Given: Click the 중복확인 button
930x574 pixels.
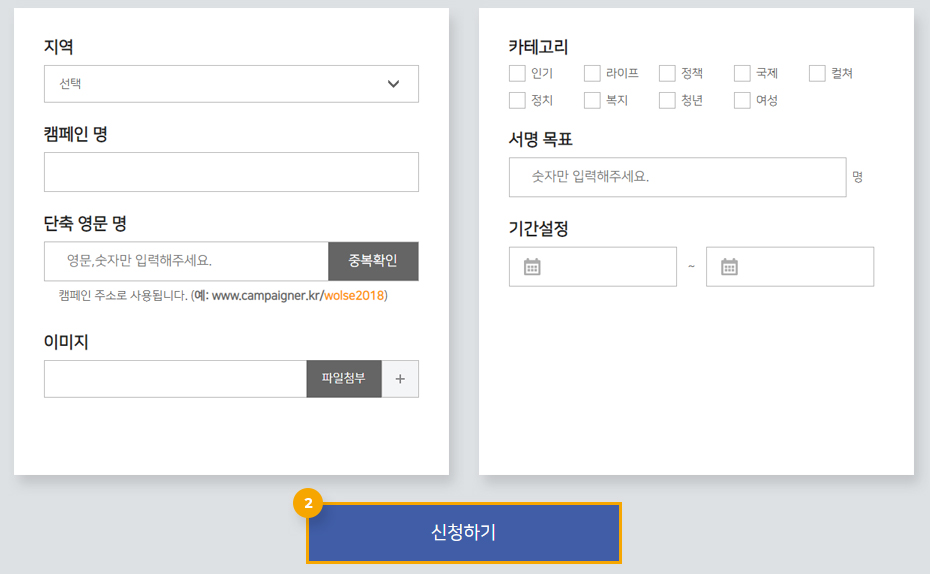Looking at the screenshot, I should click(373, 261).
